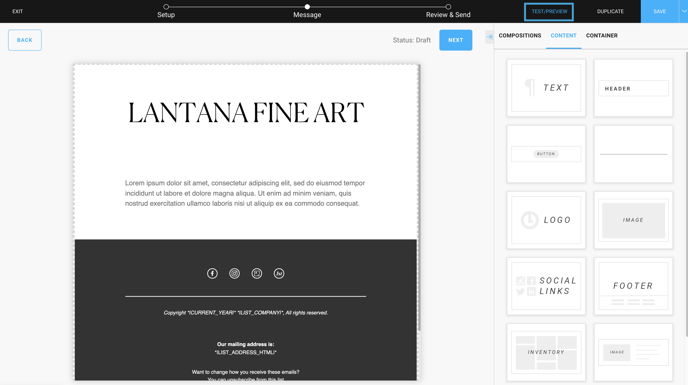Choose the Image content block

coord(633,220)
